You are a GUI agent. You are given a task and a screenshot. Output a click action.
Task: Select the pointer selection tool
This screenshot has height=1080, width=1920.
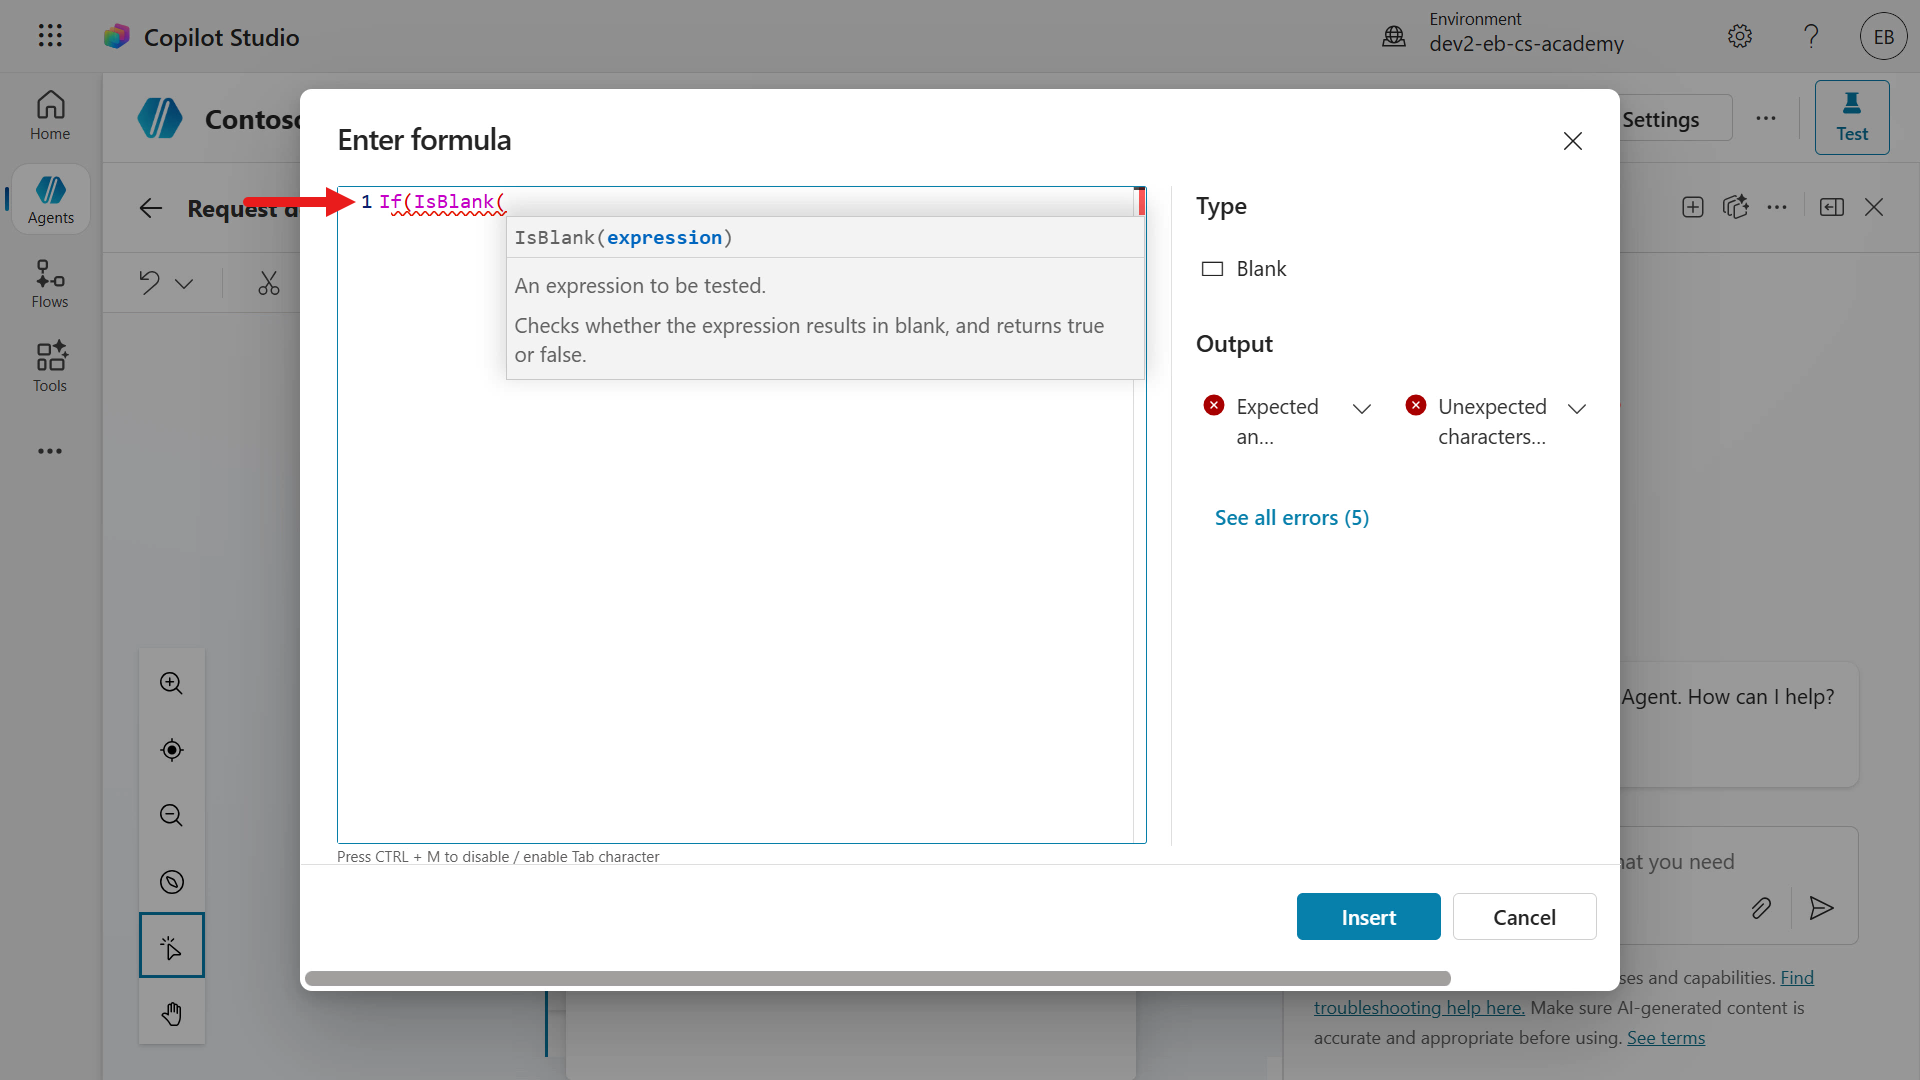click(171, 946)
